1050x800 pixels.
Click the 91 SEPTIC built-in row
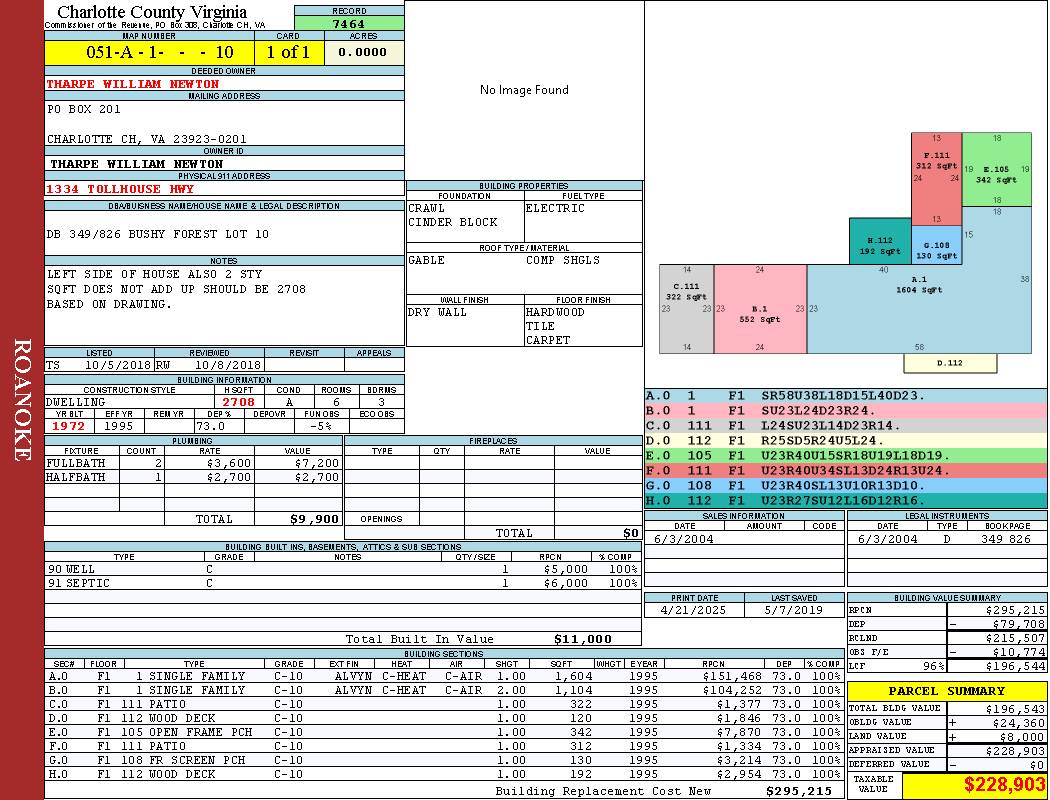click(343, 583)
